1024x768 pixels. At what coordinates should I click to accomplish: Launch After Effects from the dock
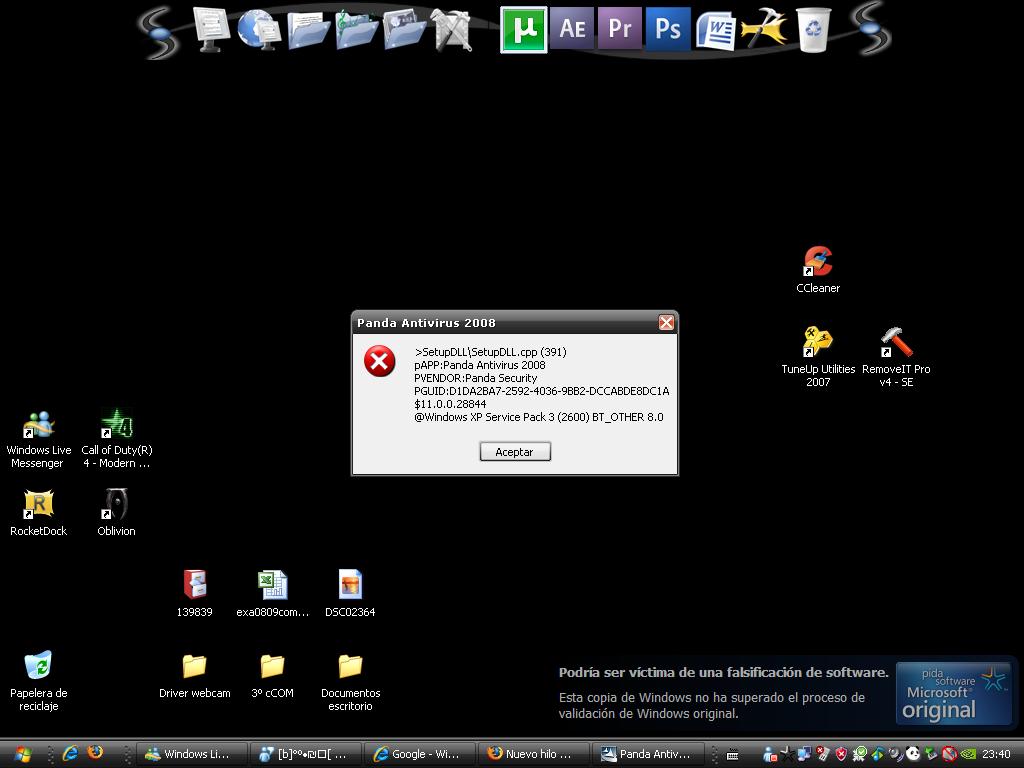571,29
